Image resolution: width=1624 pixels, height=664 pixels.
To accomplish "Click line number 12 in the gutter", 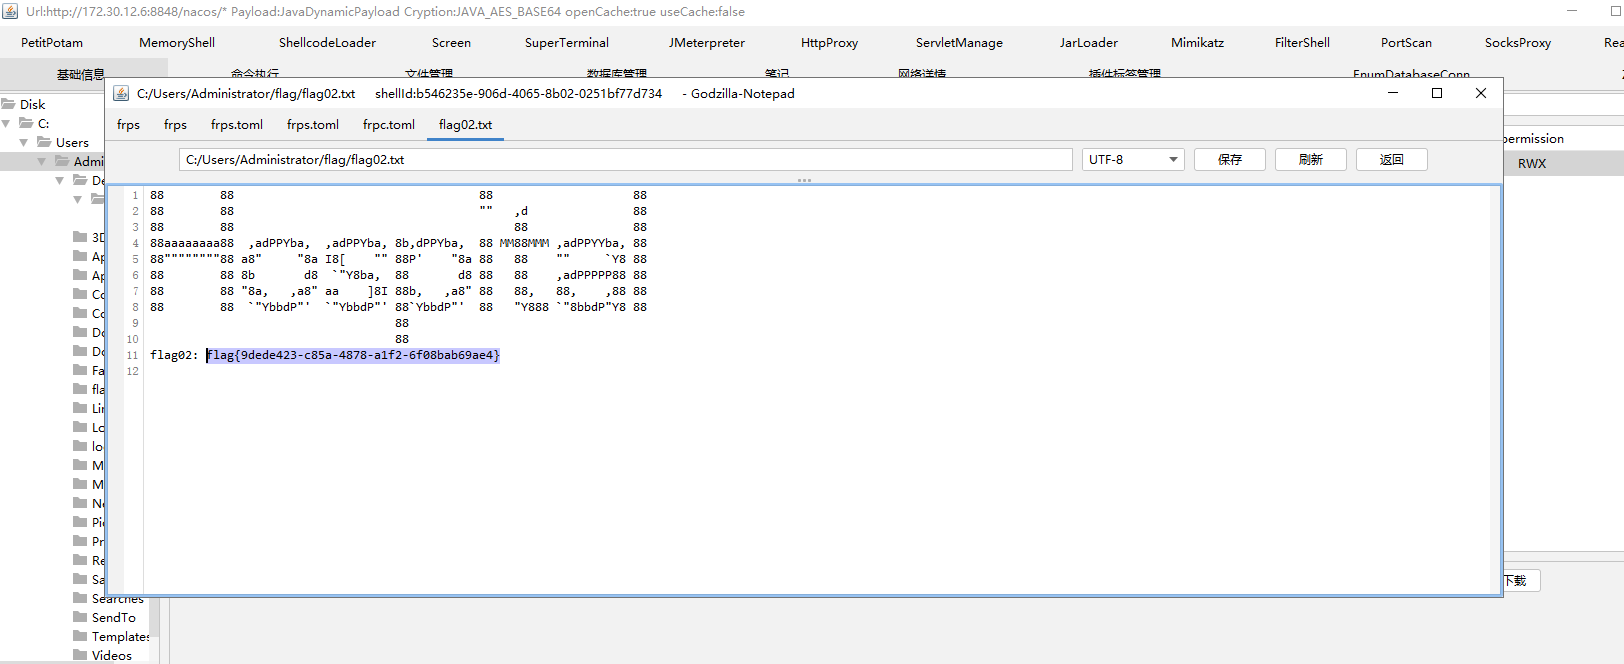I will pos(133,371).
